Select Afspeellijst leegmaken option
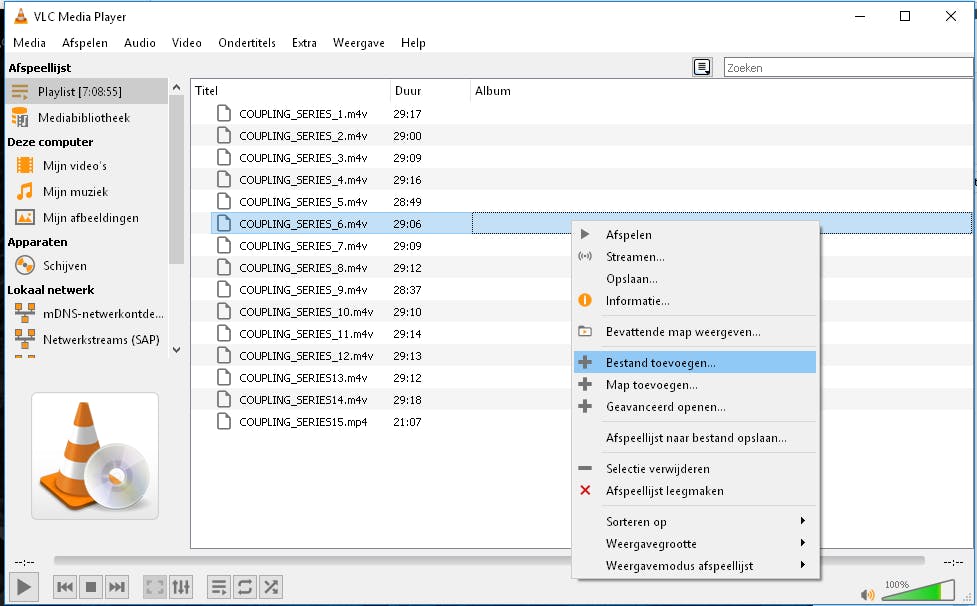The image size is (977, 606). pos(664,491)
